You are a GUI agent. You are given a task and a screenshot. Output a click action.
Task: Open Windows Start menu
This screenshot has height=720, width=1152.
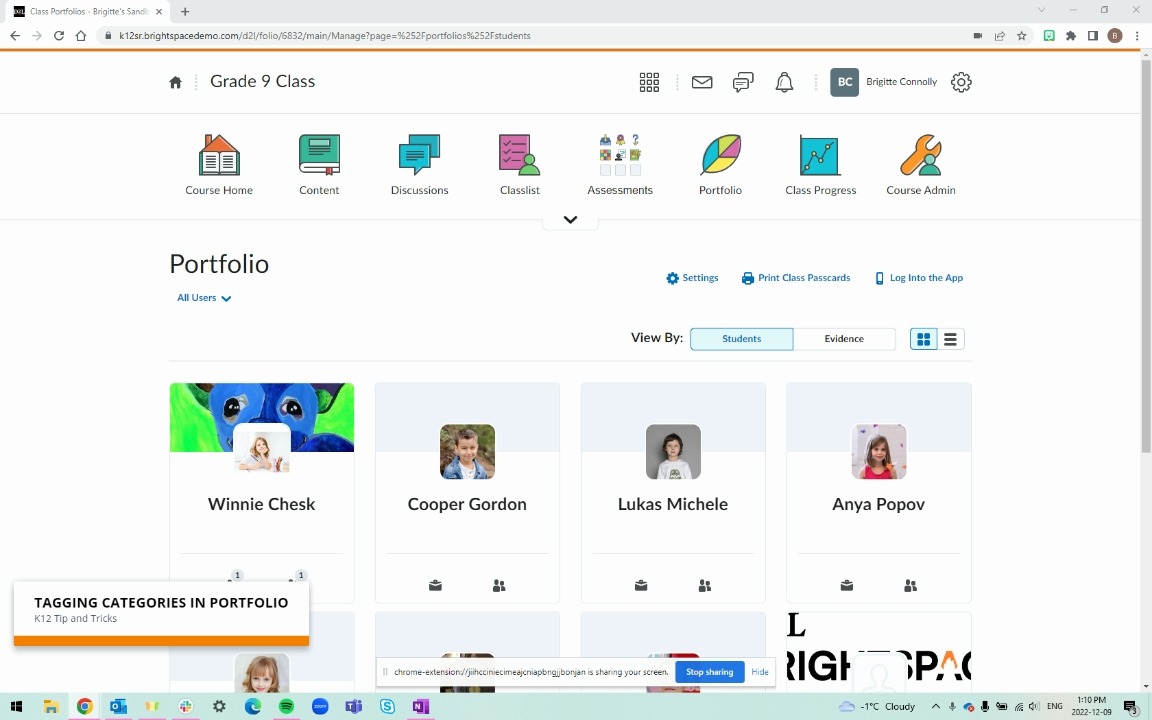16,706
